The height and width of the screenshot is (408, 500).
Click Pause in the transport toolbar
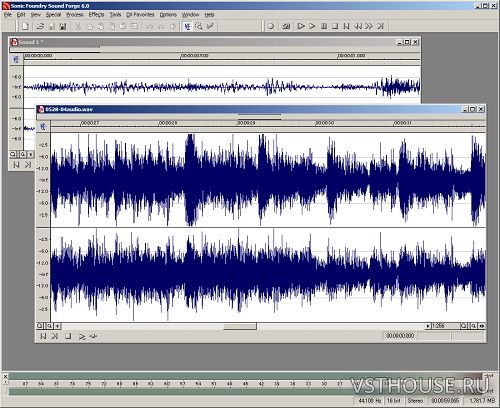tap(323, 26)
